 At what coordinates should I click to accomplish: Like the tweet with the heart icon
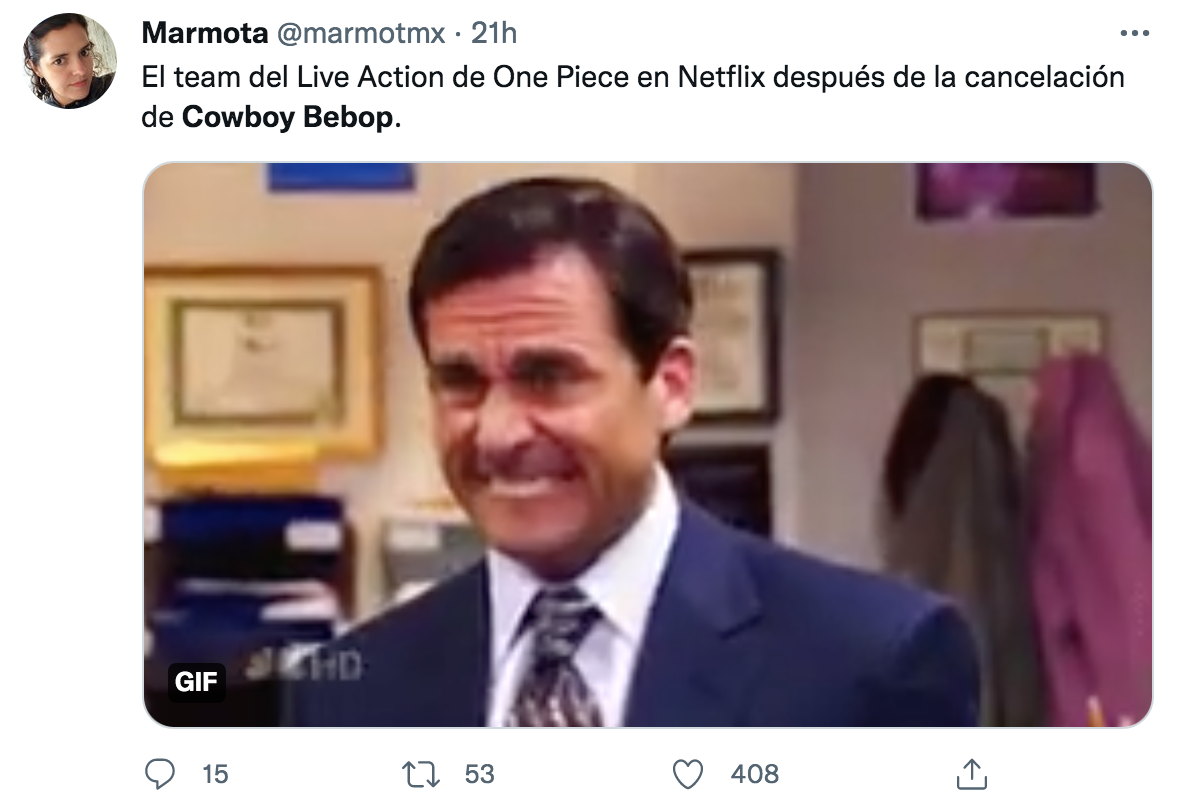[x=687, y=773]
